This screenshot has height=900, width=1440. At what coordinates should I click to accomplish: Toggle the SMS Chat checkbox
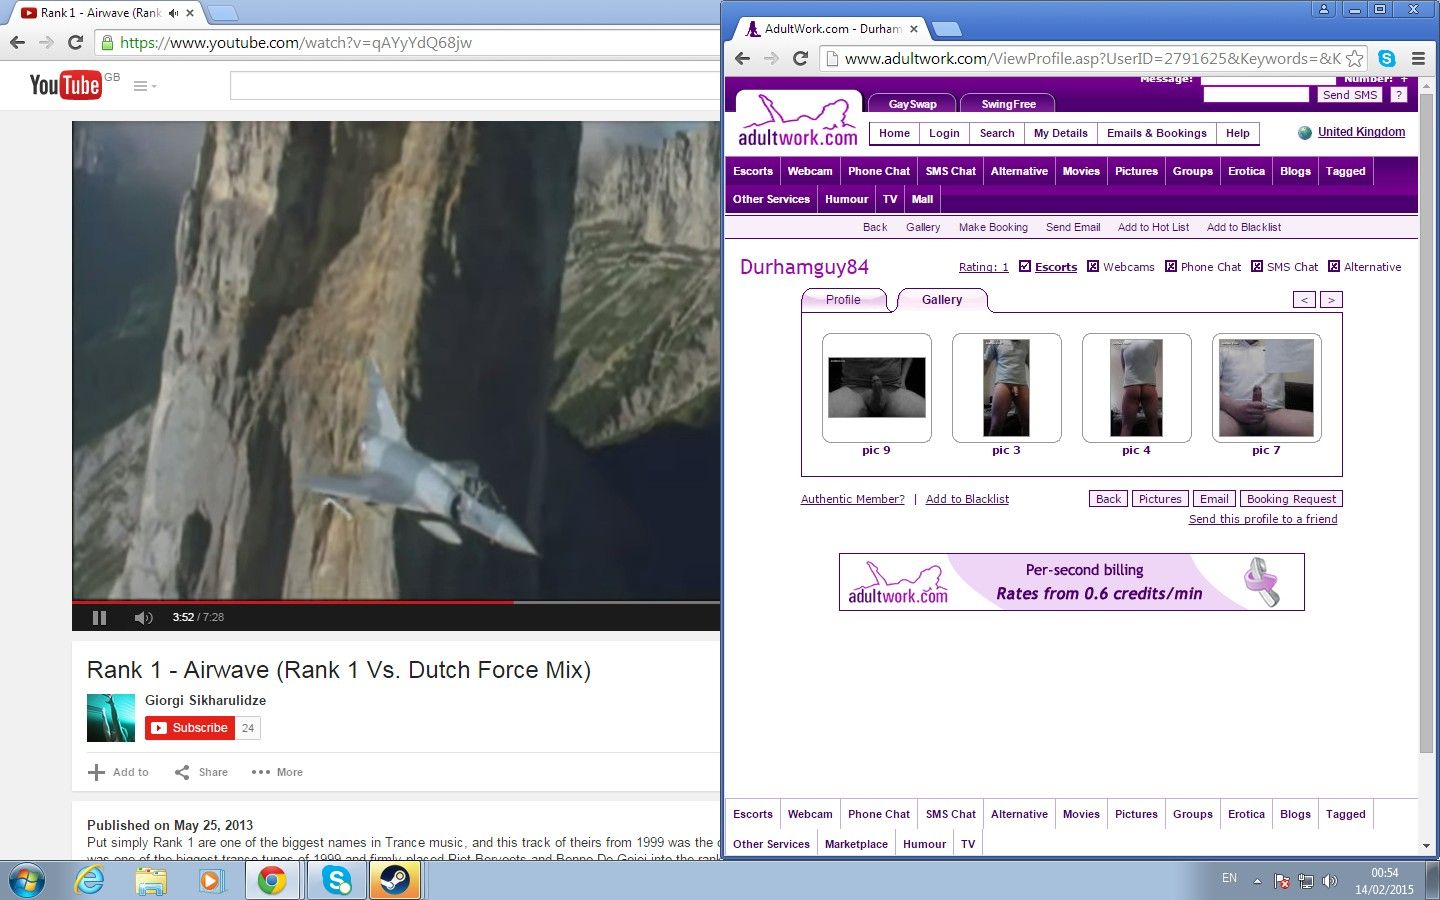pyautogui.click(x=1257, y=266)
